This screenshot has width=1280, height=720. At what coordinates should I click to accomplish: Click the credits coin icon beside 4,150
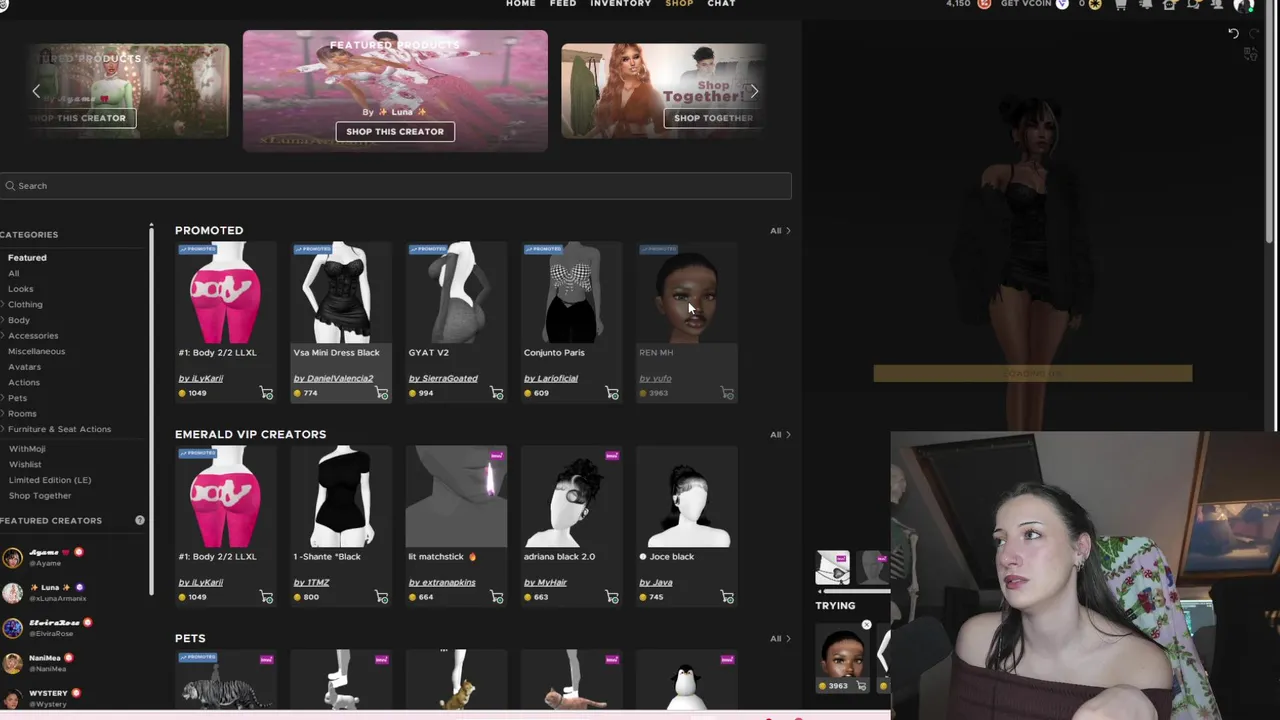(985, 4)
